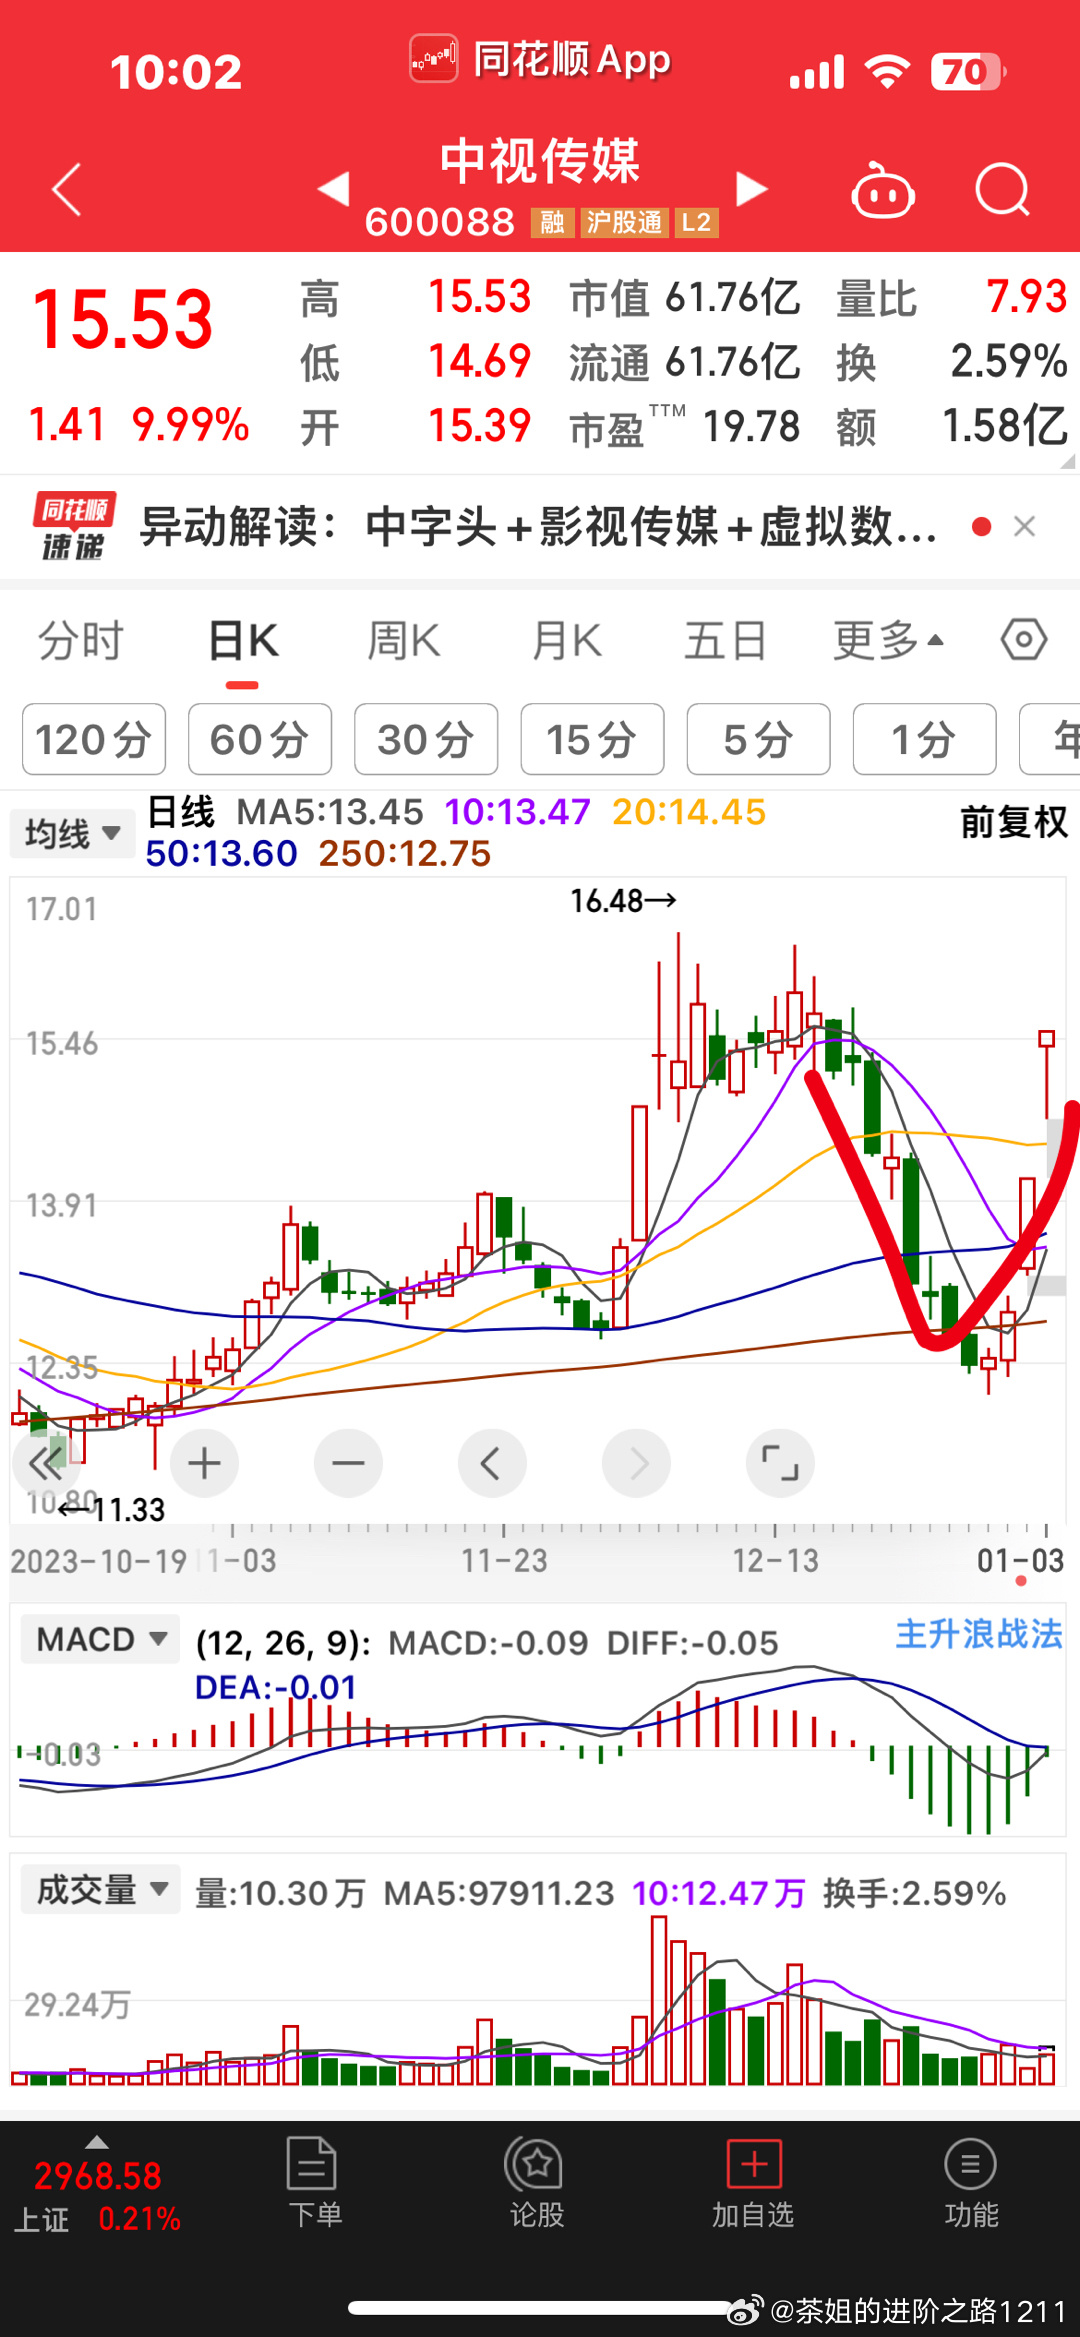Screen dimensions: 1080x2337
Task: Tap stock name 中视传媒
Action: click(x=540, y=162)
